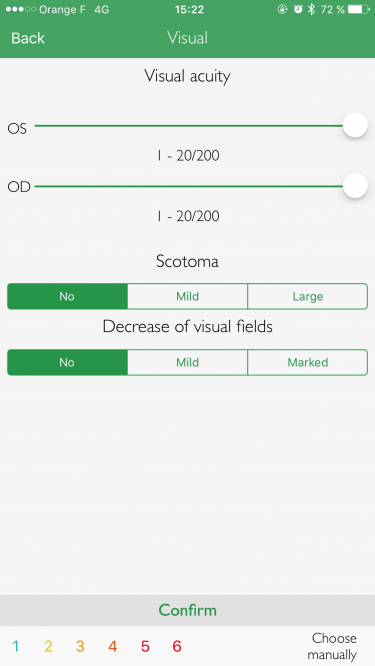Tap the battery icon in status bar

[x=358, y=9]
